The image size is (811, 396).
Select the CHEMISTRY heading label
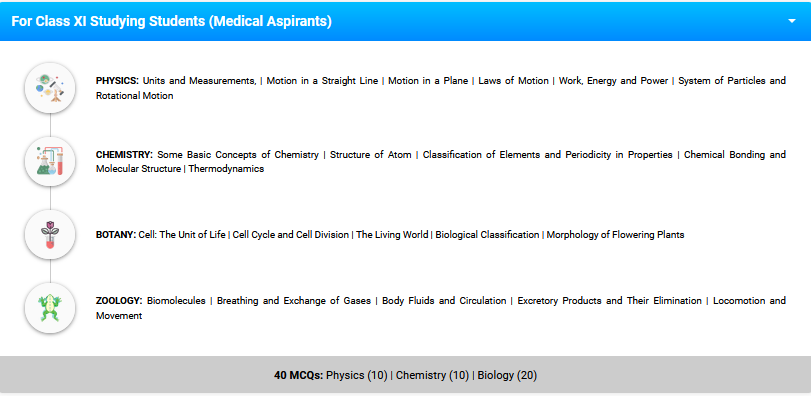(124, 155)
